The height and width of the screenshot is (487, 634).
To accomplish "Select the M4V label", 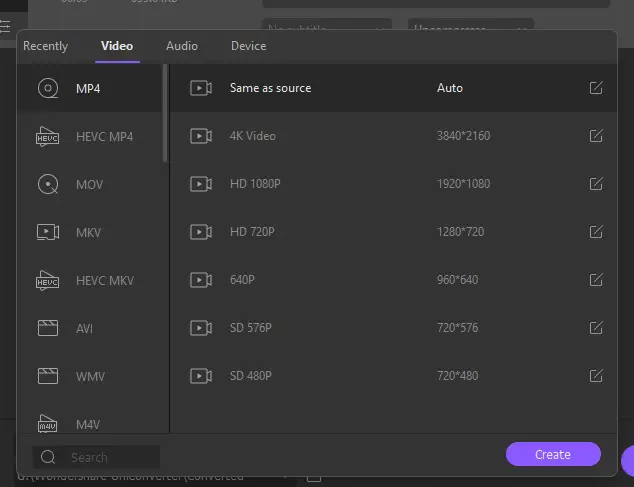I will (88, 425).
